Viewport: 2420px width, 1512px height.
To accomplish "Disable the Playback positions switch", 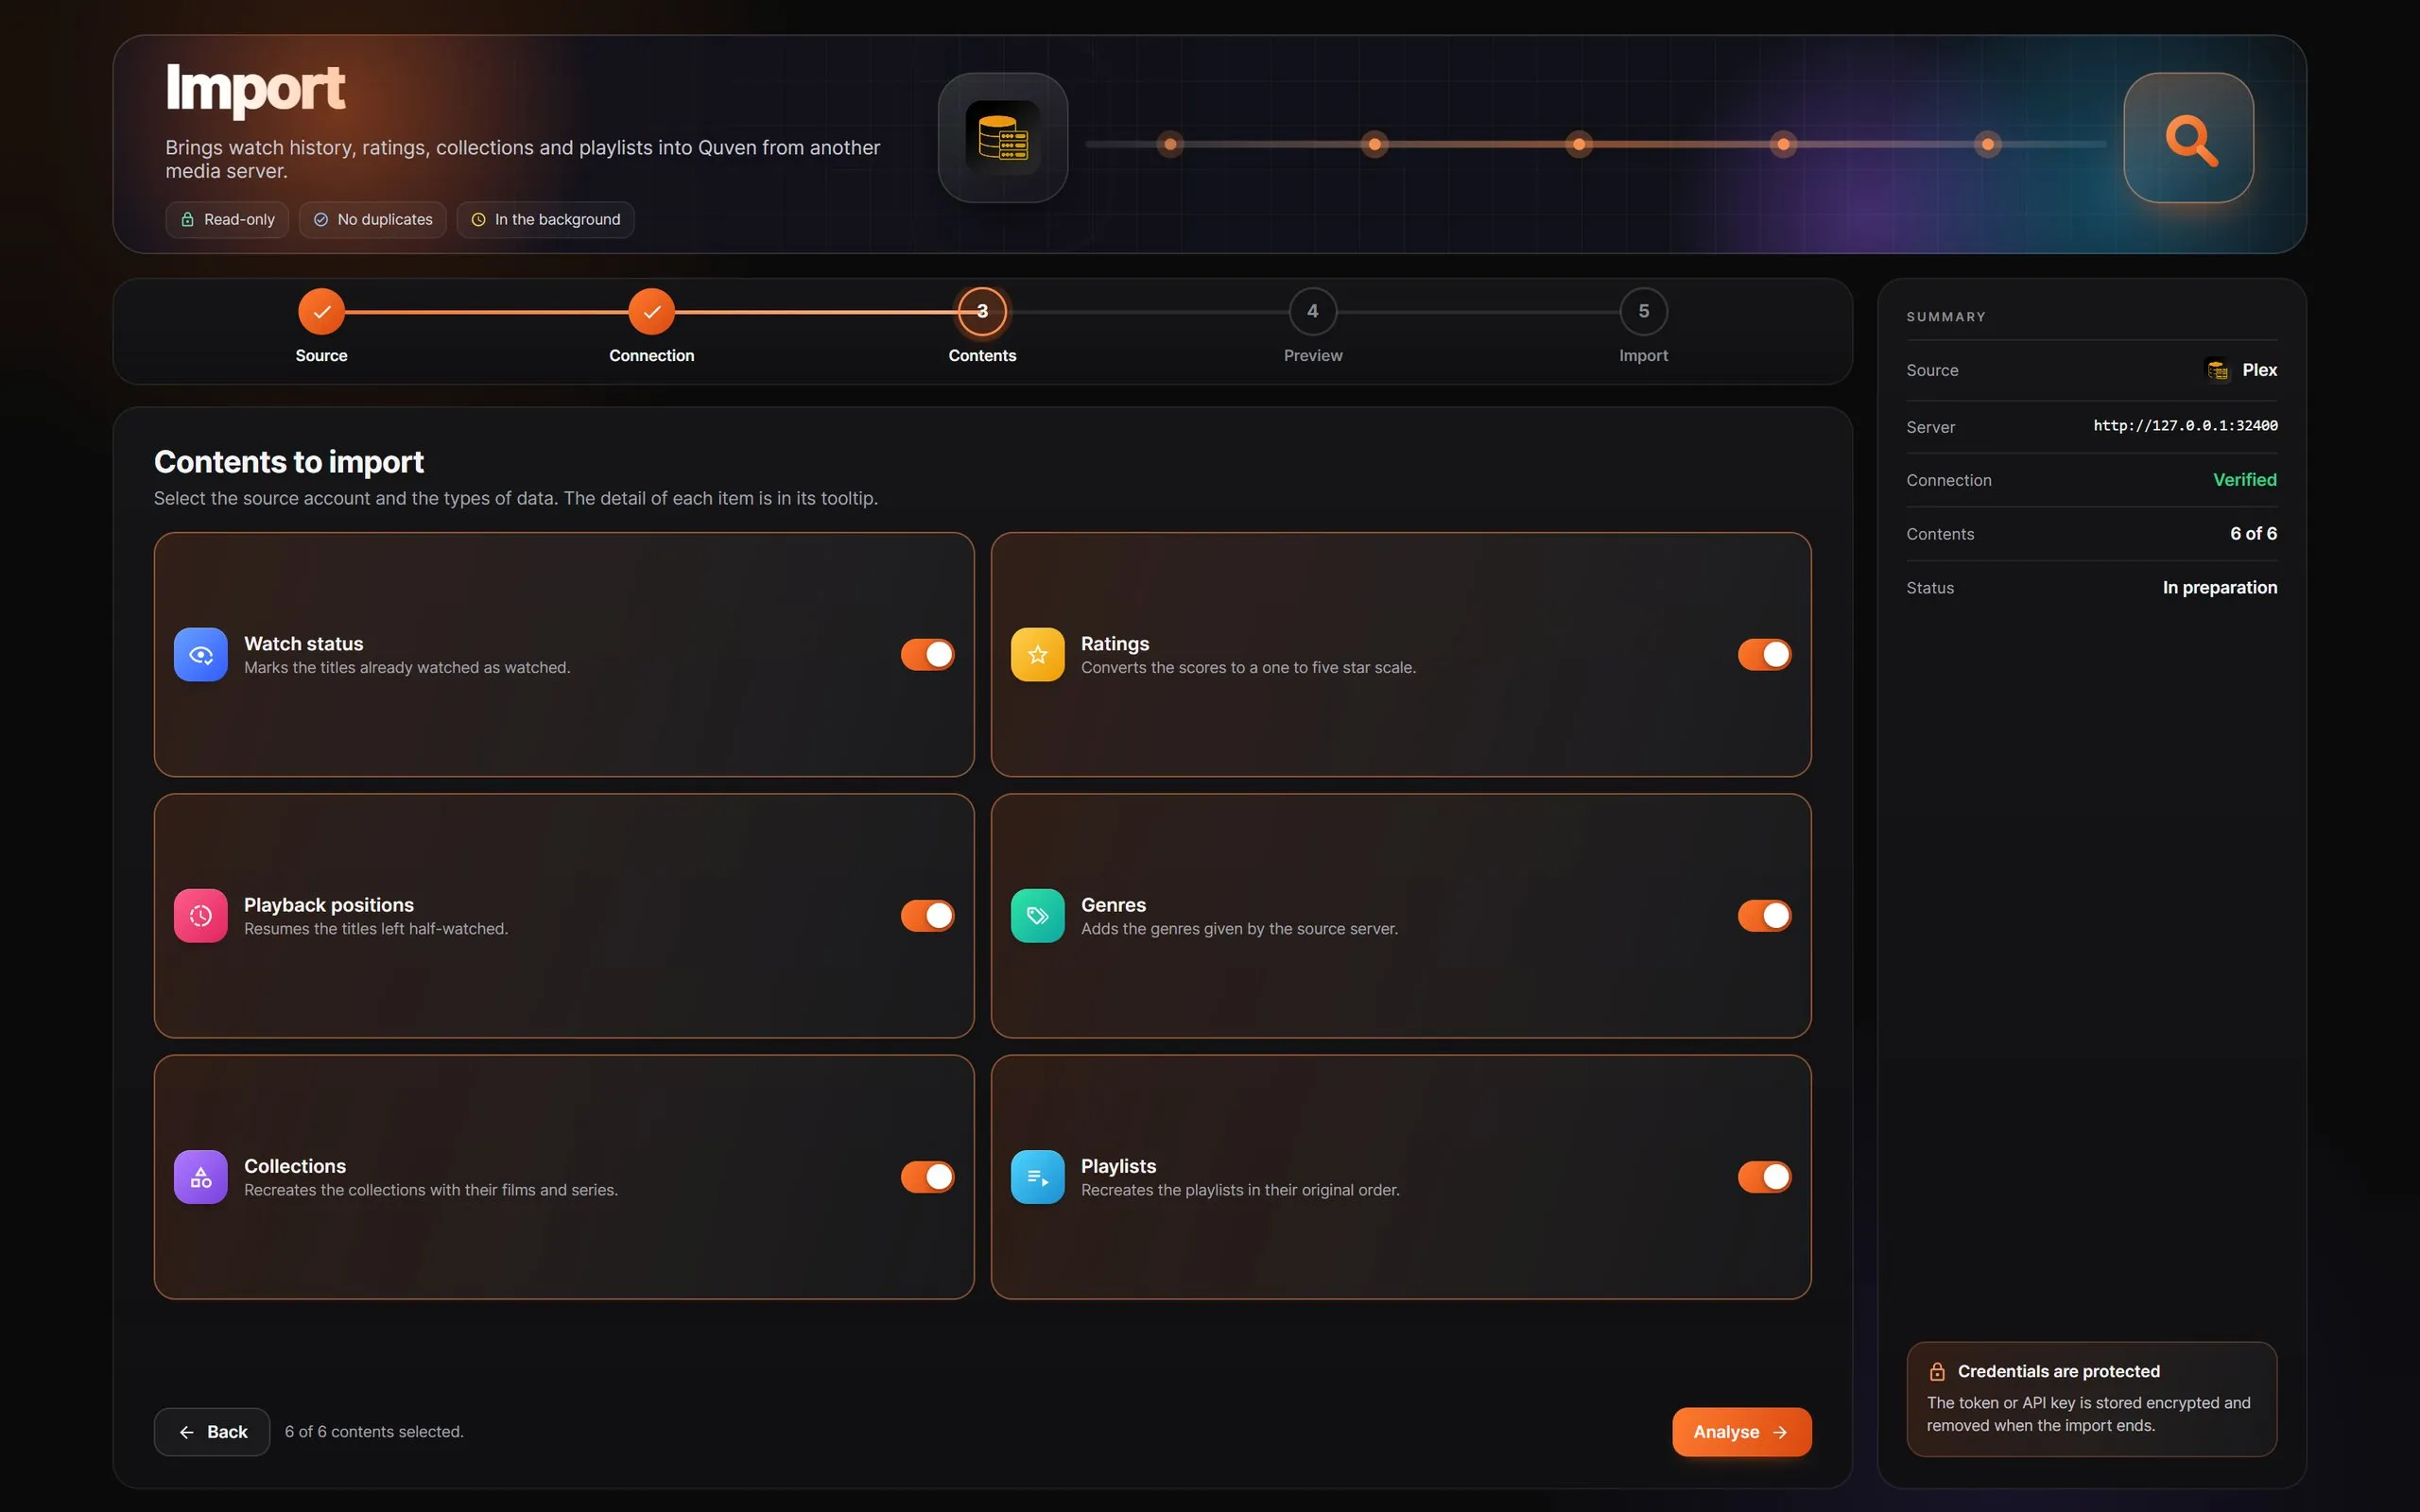I will (927, 915).
